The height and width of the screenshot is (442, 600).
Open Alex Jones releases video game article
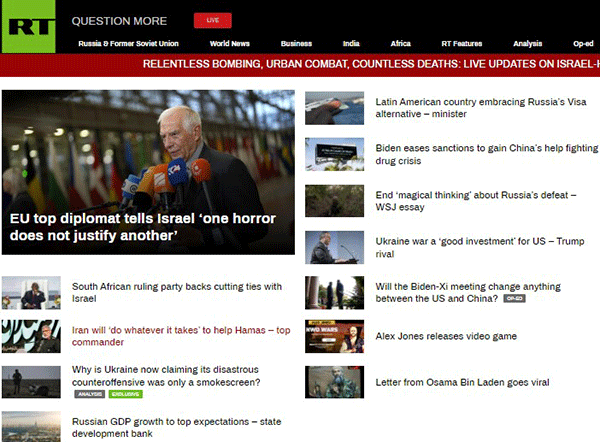pos(446,336)
